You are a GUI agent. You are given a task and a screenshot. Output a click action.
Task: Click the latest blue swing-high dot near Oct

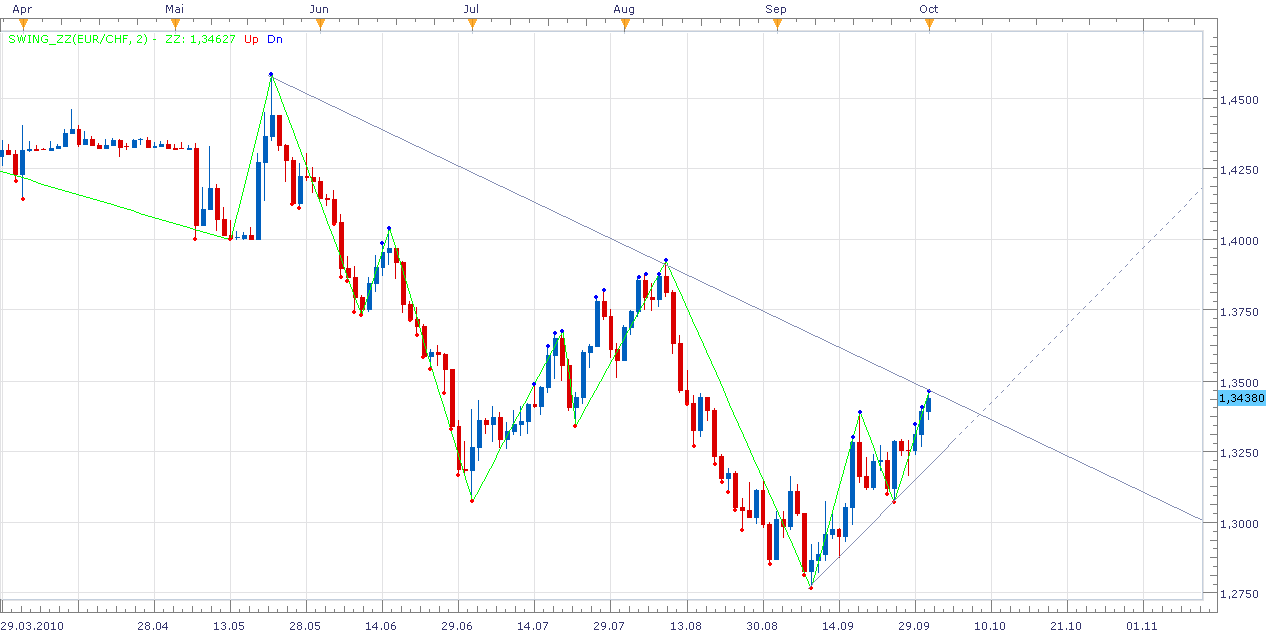[x=929, y=391]
